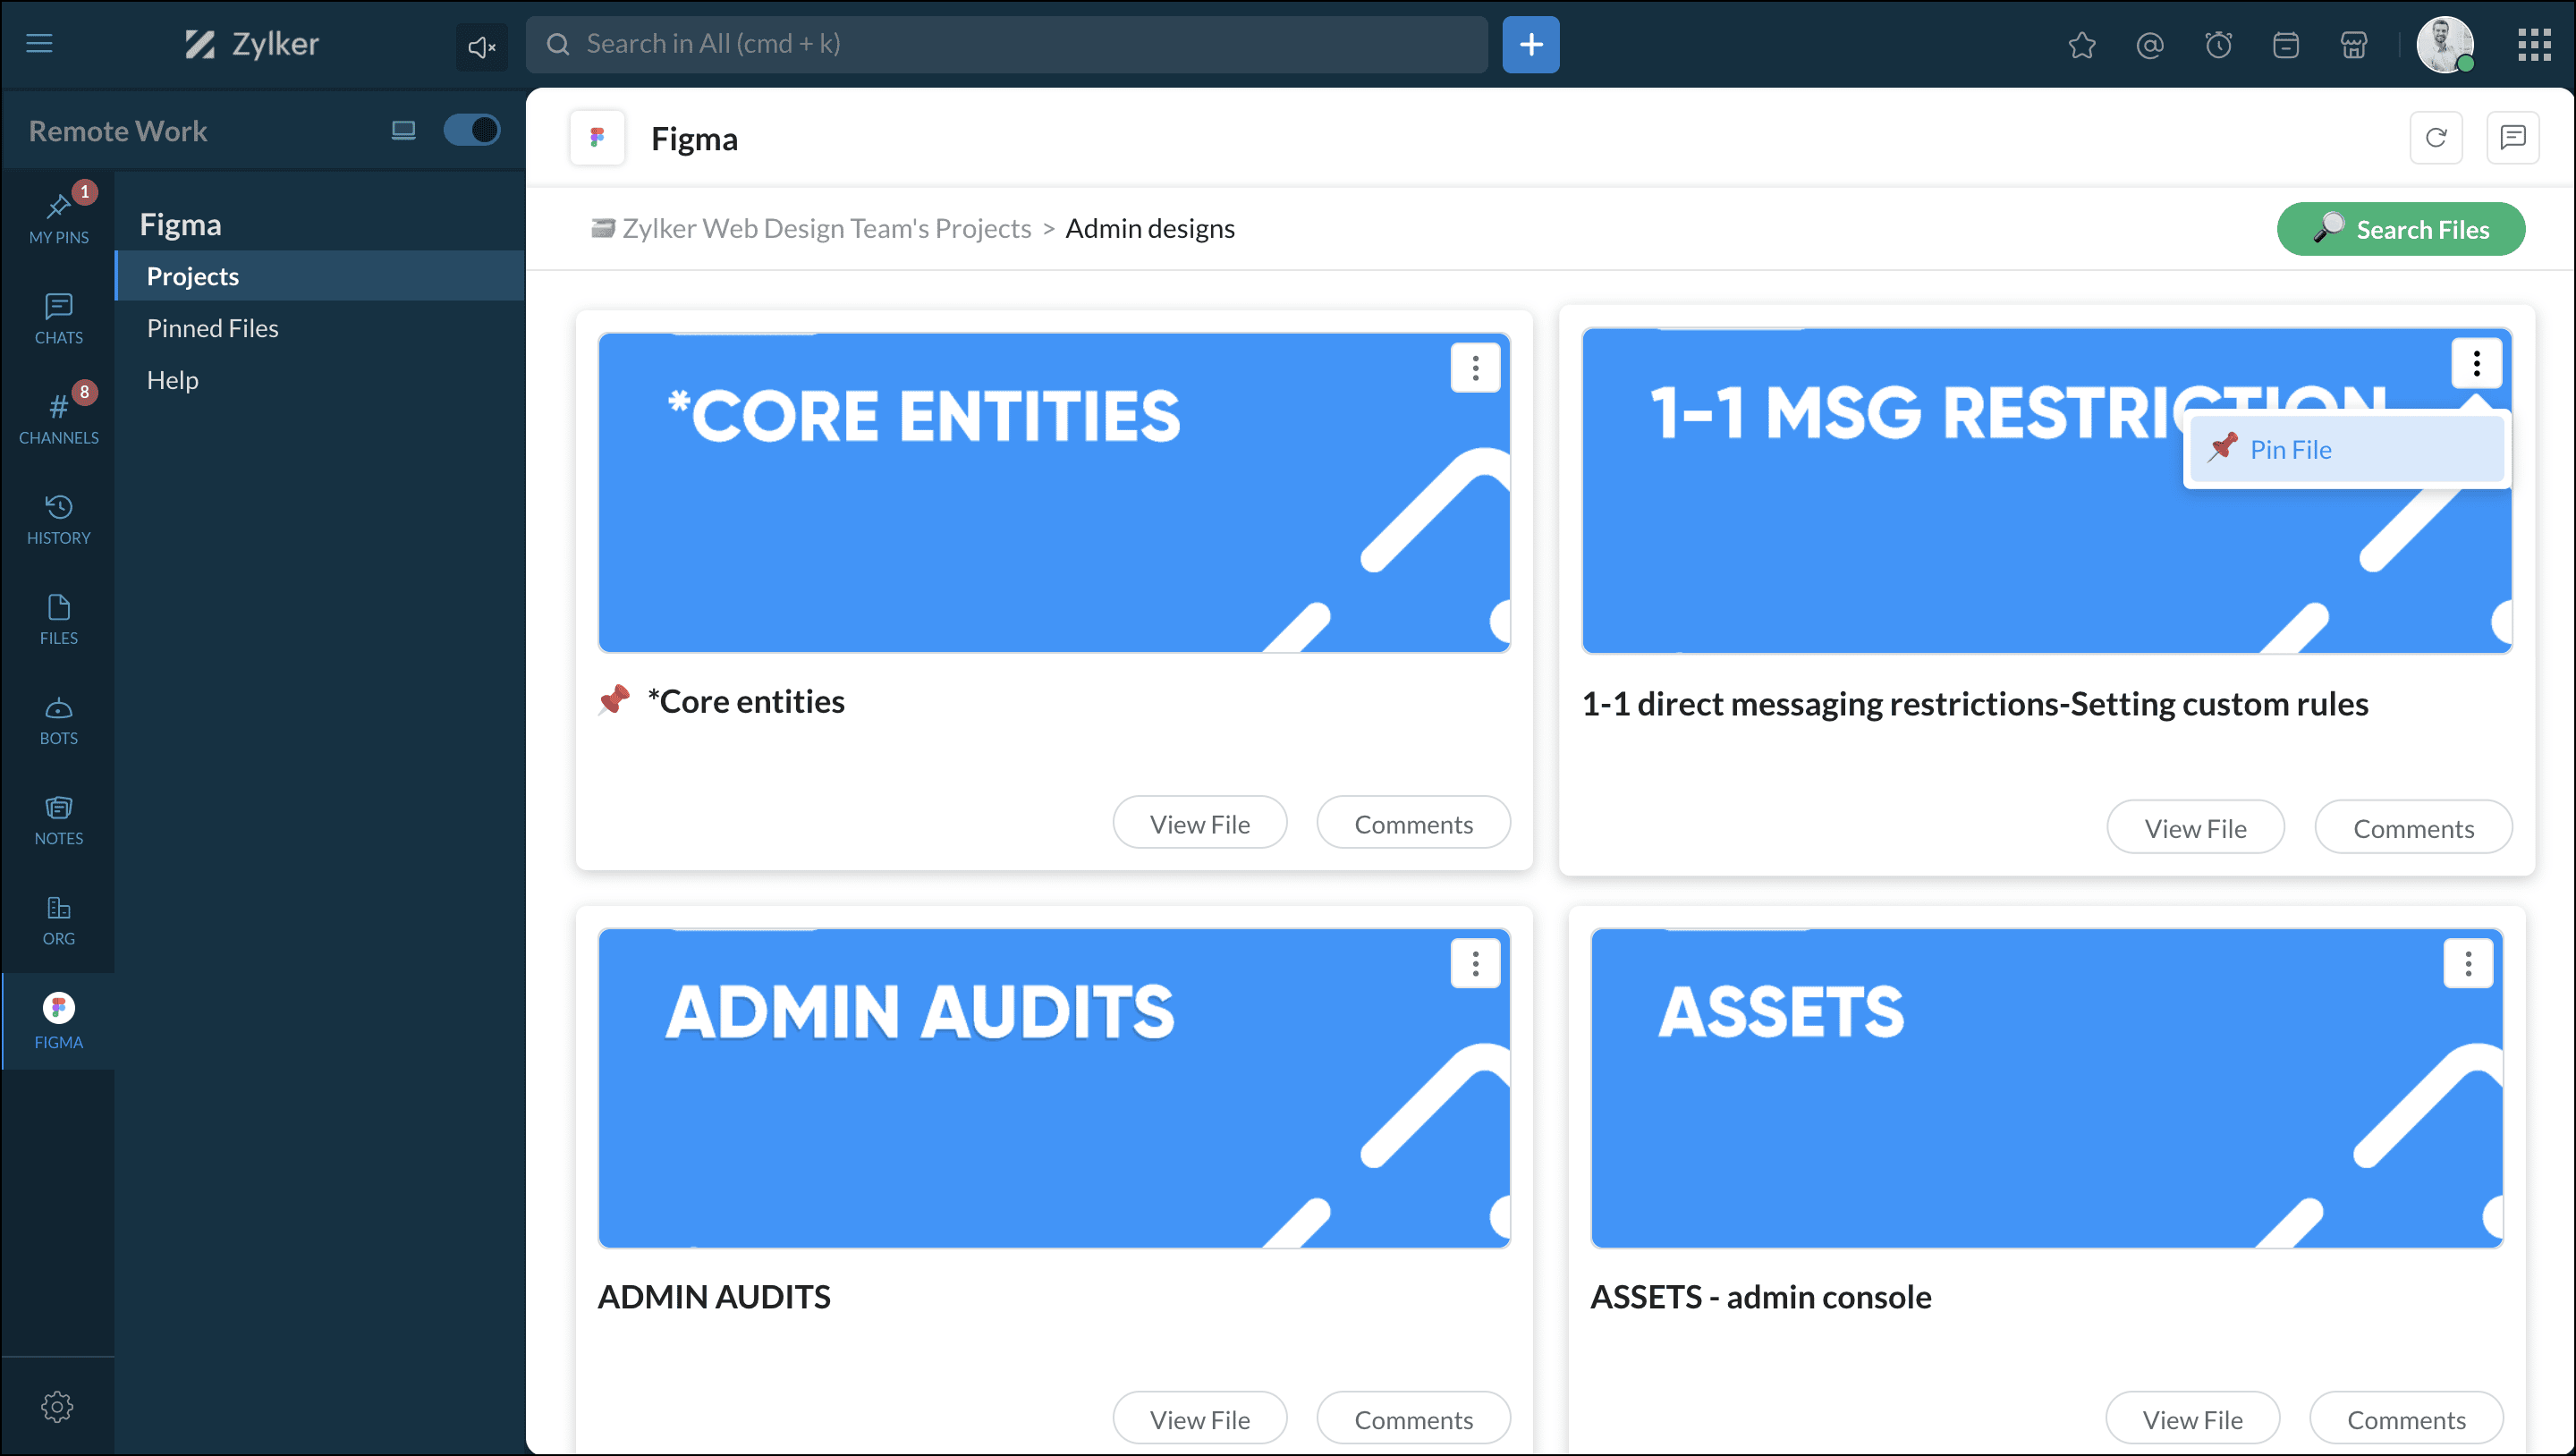Unpin the *Core entities file pin
Screen dimensions: 2576x1456
[614, 700]
